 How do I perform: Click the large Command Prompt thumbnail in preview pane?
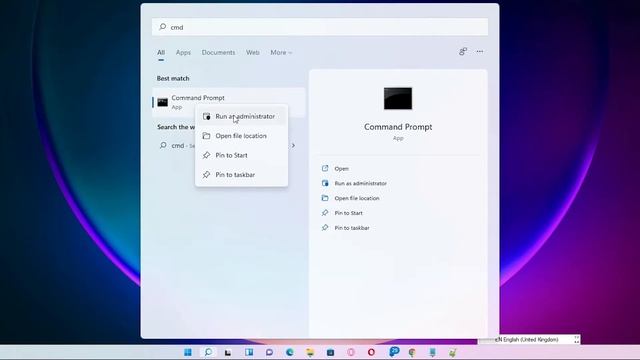398,98
